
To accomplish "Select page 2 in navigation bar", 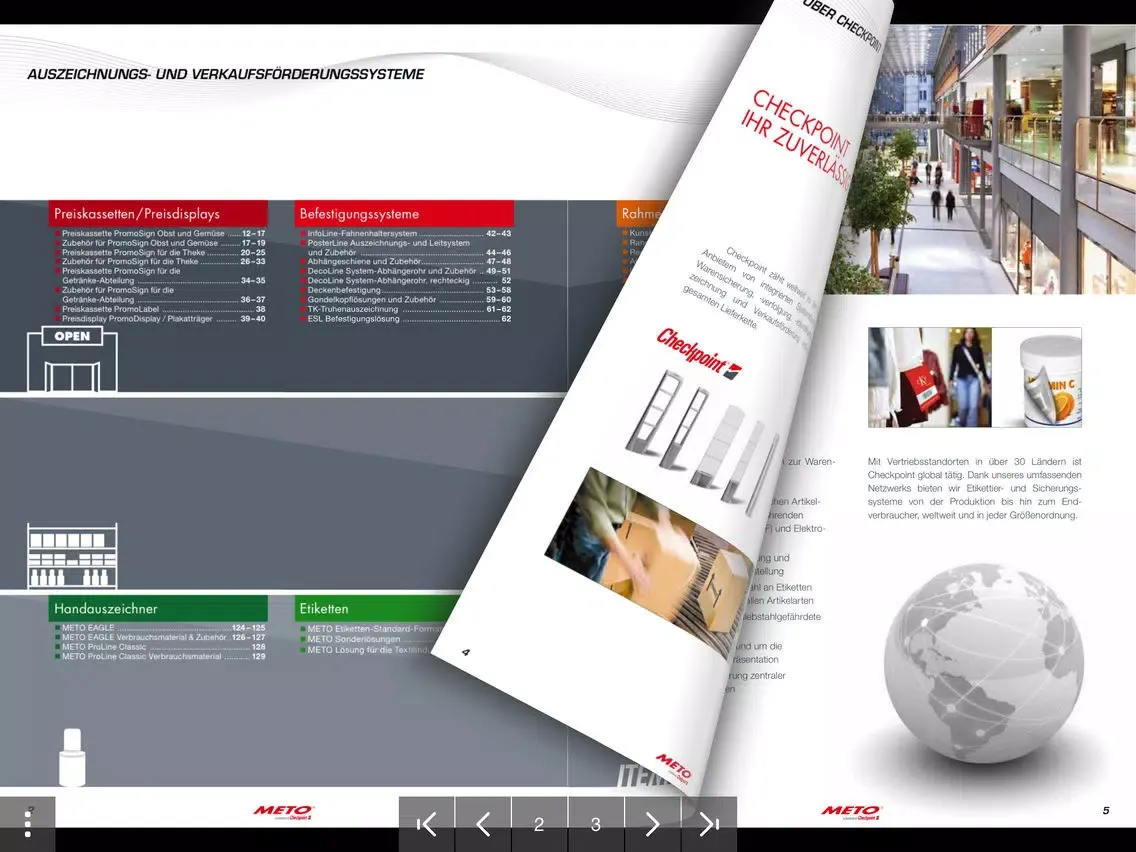I will click(x=539, y=824).
